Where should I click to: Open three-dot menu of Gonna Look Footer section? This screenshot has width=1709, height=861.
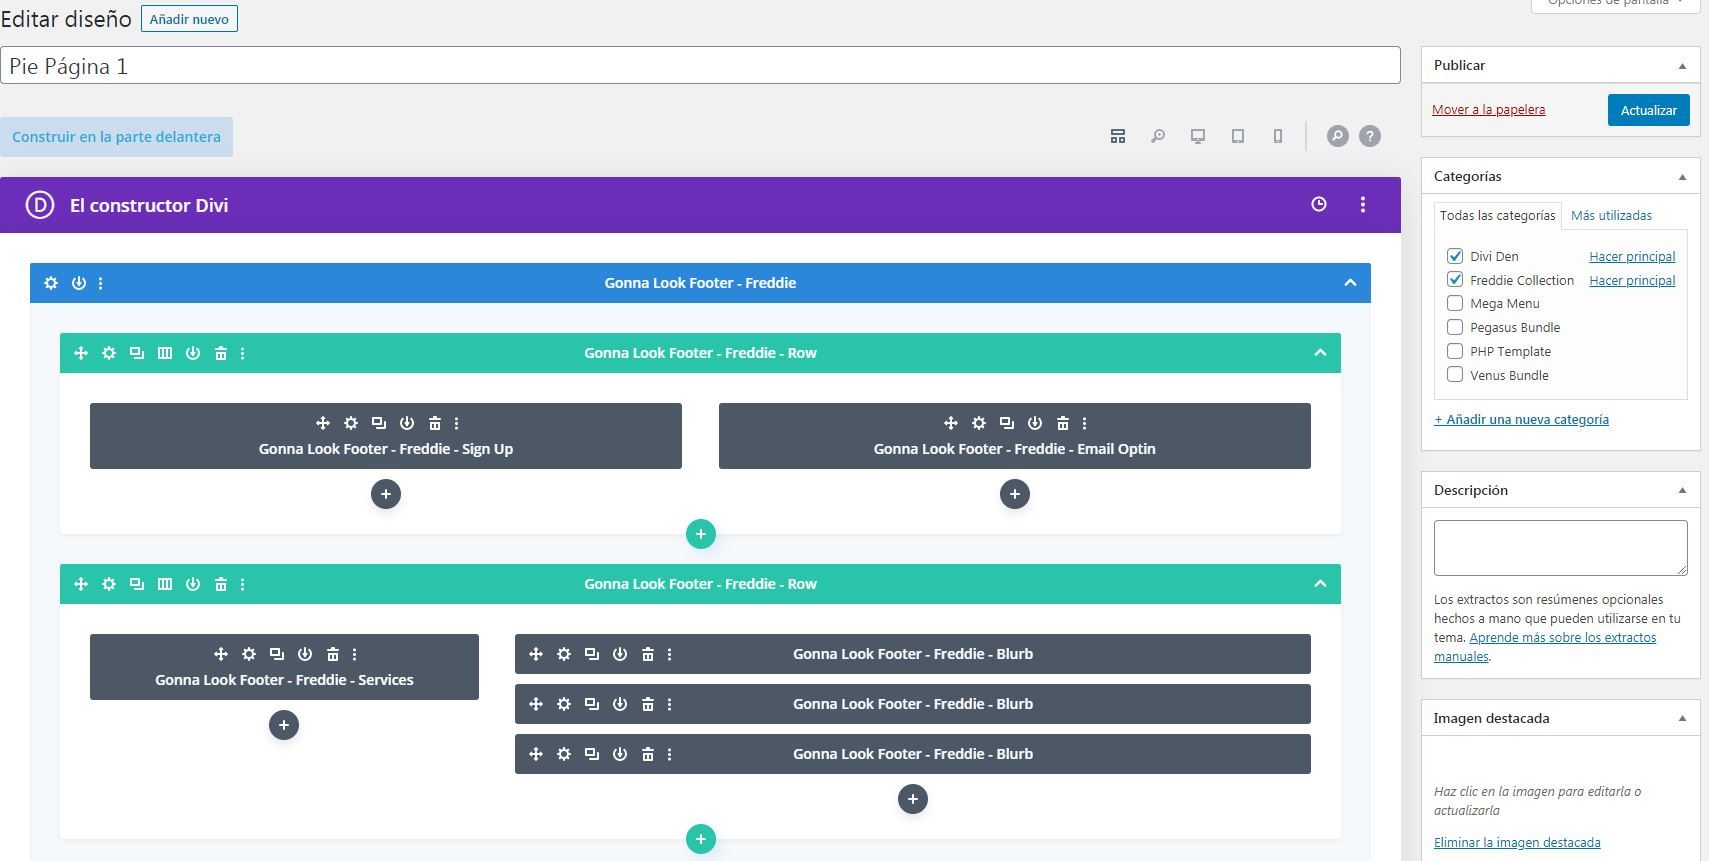tap(101, 283)
